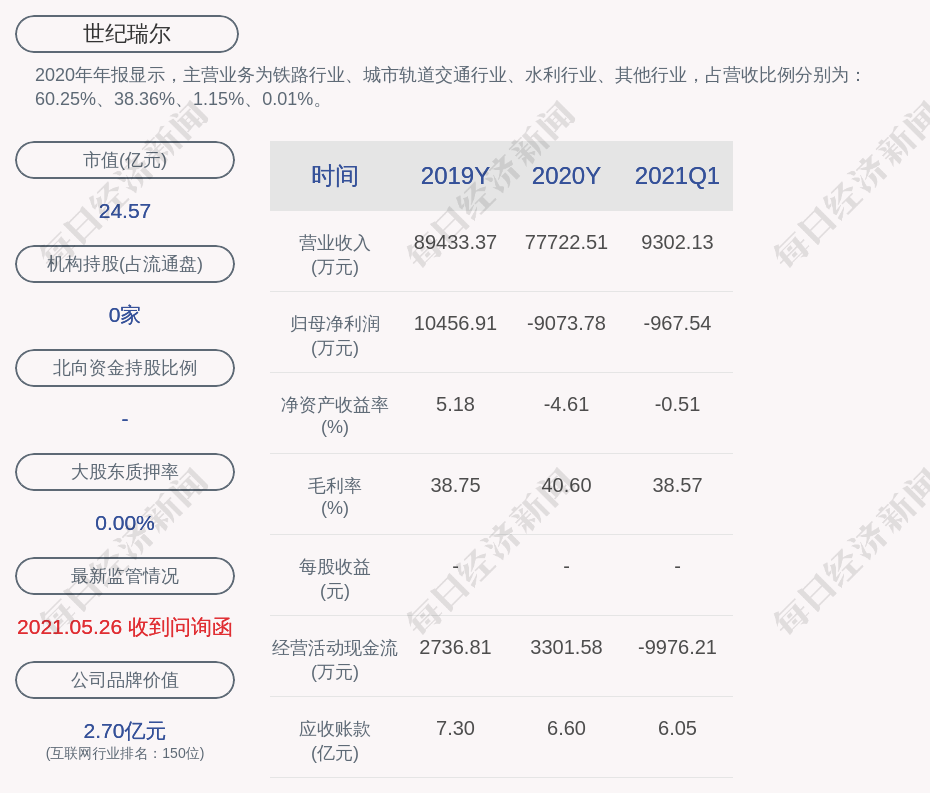Click the 机构持股(占流通盘) label

coord(125,264)
